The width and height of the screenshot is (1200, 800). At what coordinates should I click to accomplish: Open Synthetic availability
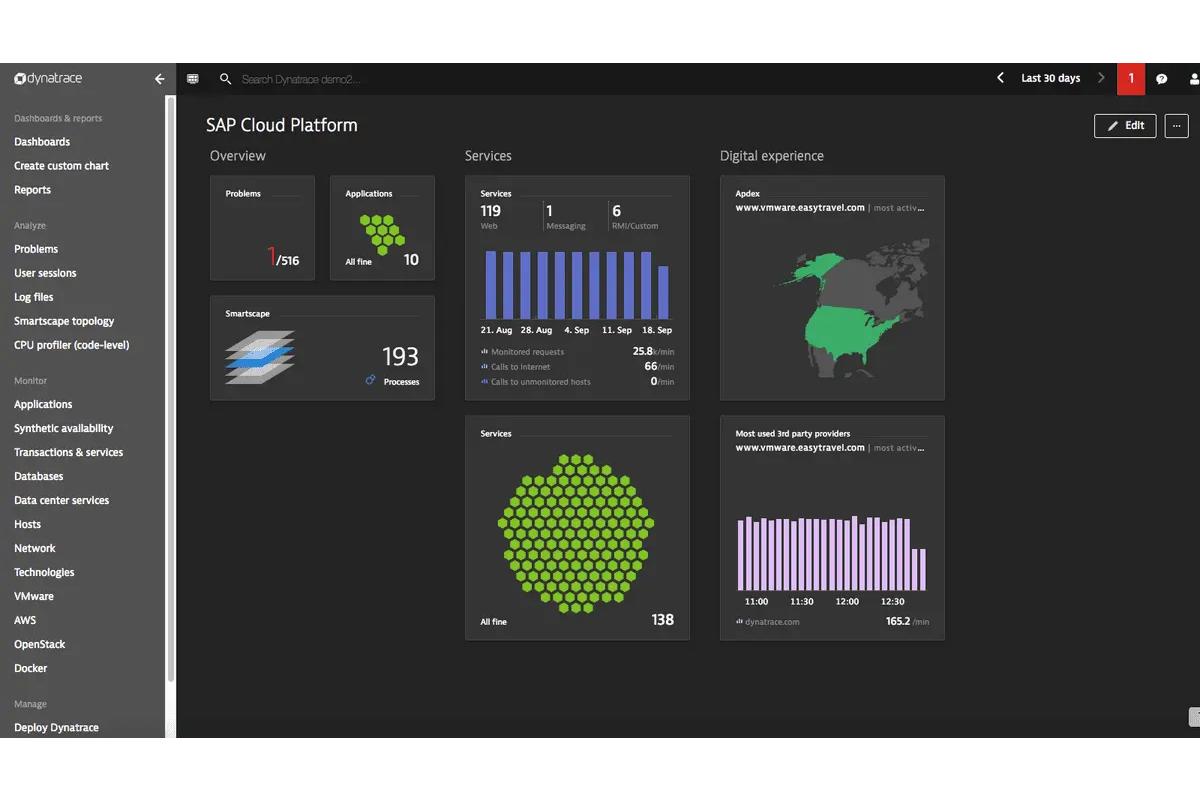tap(64, 428)
